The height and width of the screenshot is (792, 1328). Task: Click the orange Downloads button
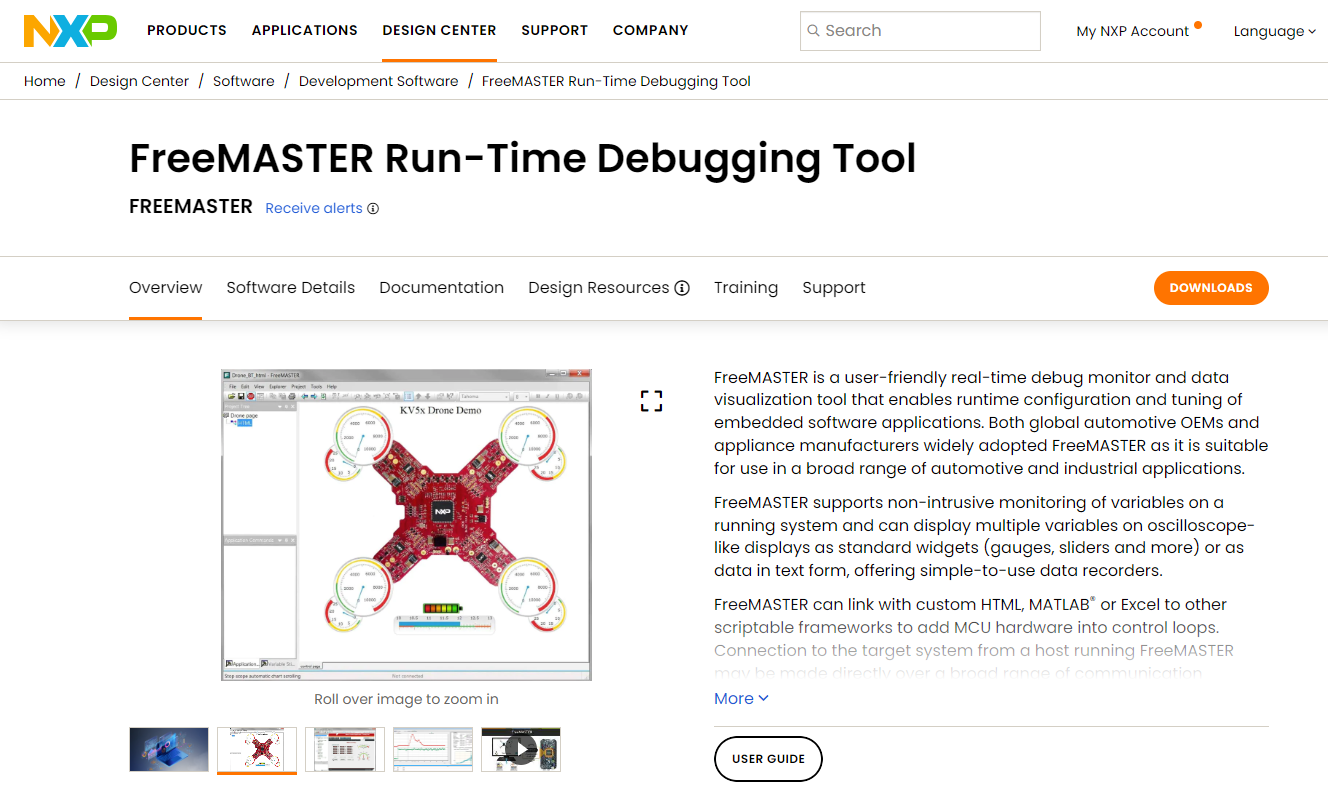coord(1210,288)
